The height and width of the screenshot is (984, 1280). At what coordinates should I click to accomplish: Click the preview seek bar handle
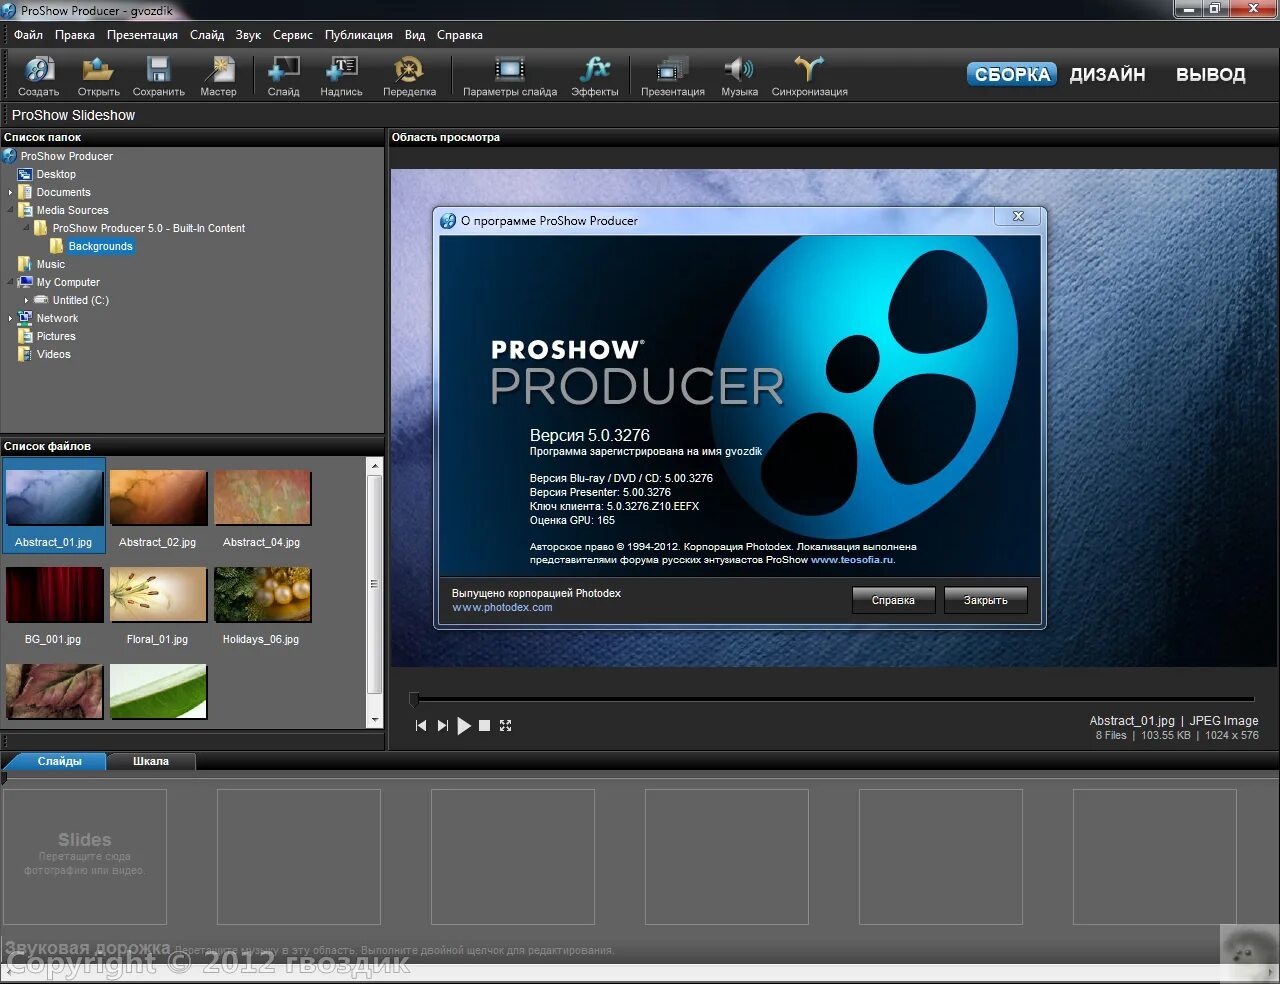pos(414,699)
